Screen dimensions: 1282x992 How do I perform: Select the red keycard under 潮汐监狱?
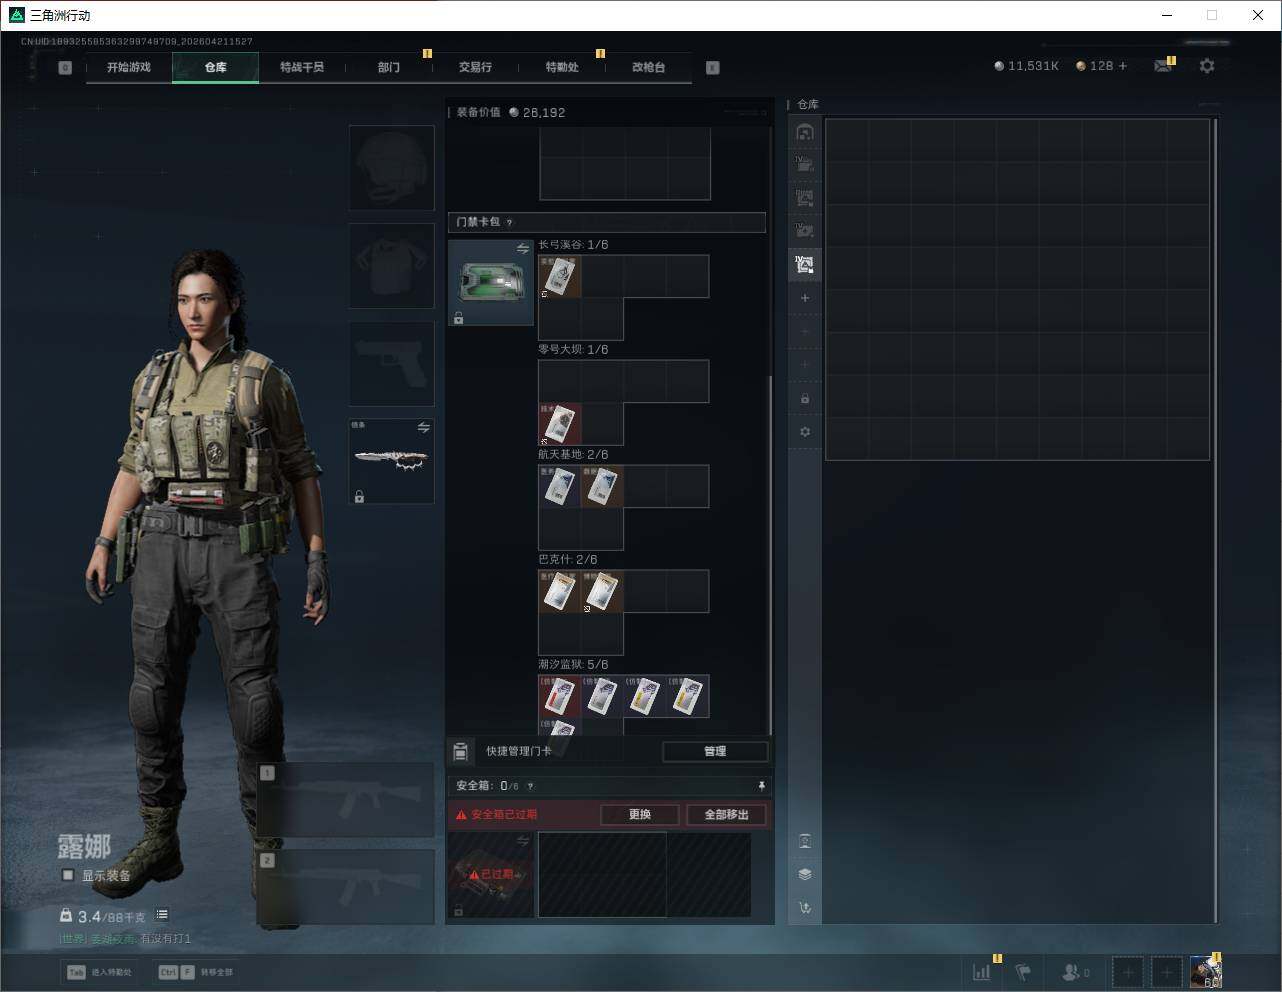click(560, 696)
